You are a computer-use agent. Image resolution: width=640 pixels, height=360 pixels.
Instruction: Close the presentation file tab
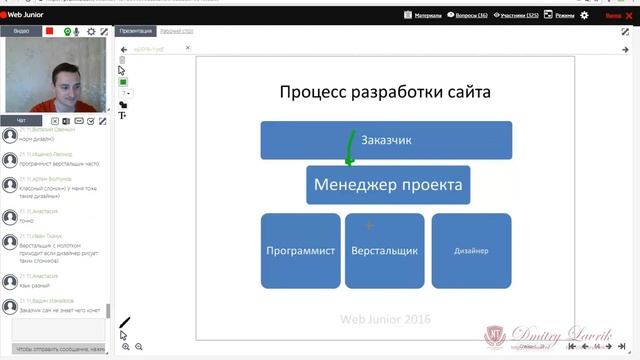[188, 48]
